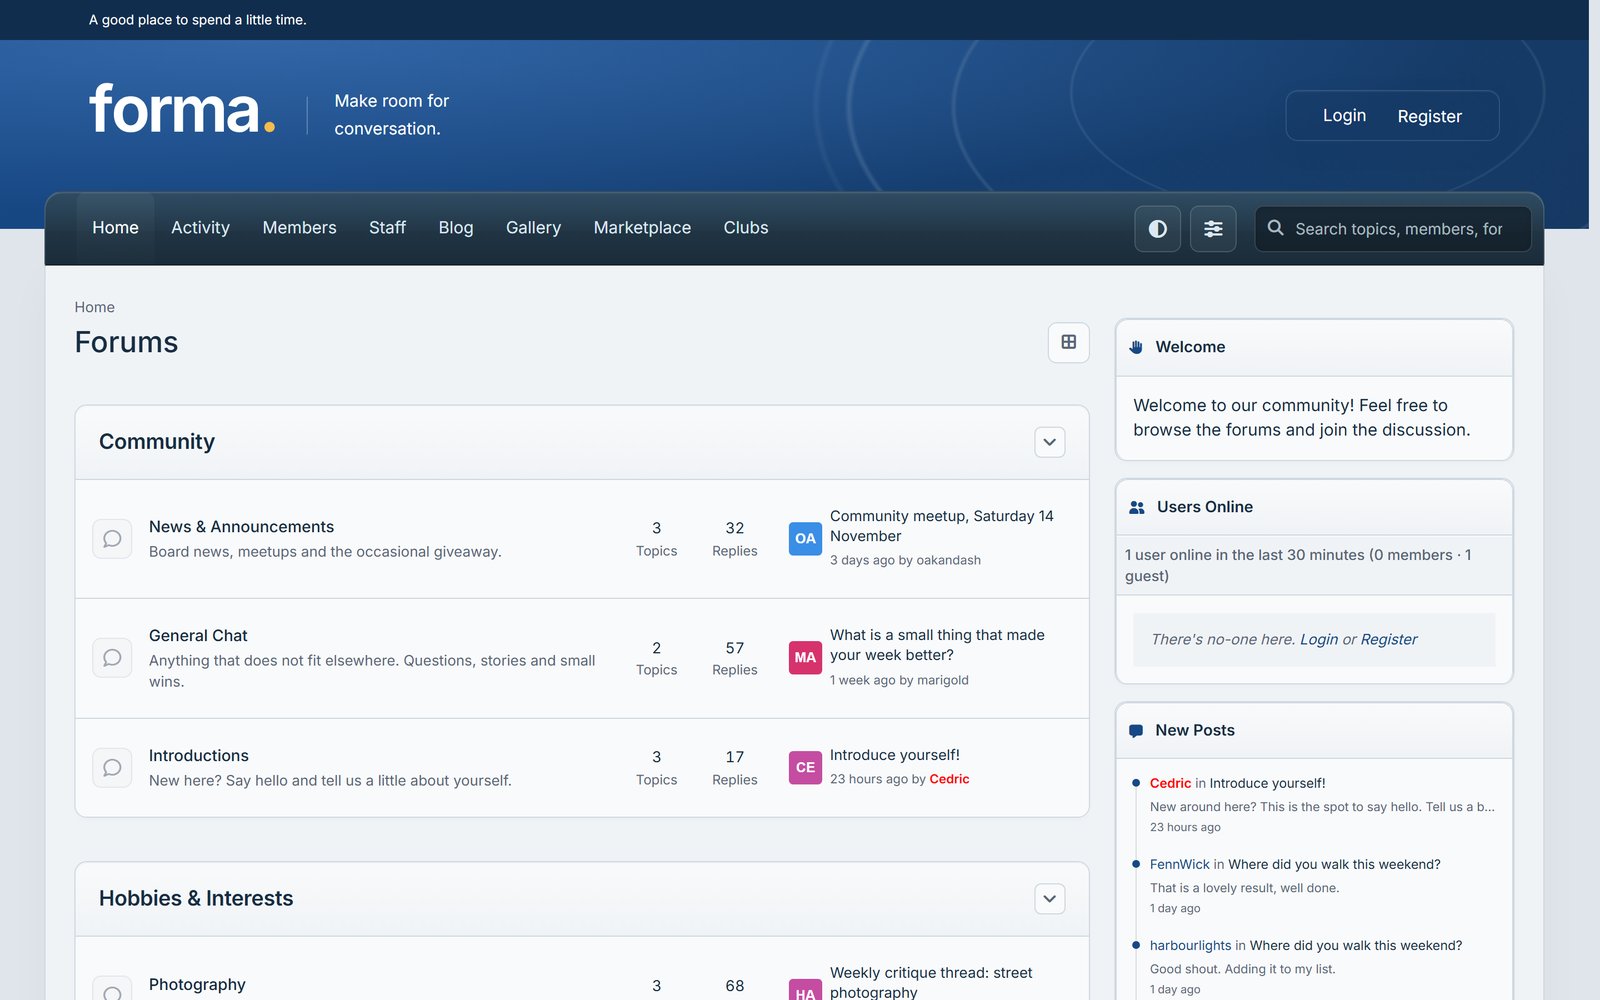Click the forma logo
This screenshot has width=1600, height=1000.
pos(182,109)
